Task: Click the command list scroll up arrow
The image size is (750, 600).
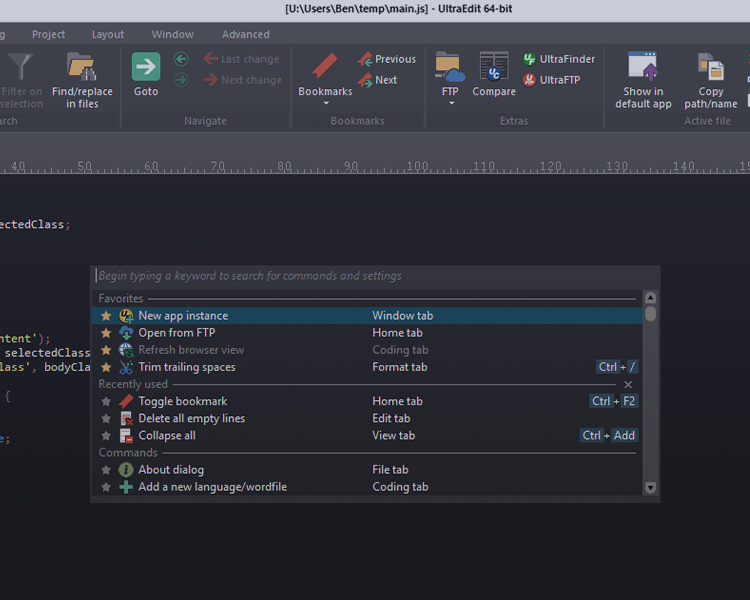Action: [650, 298]
